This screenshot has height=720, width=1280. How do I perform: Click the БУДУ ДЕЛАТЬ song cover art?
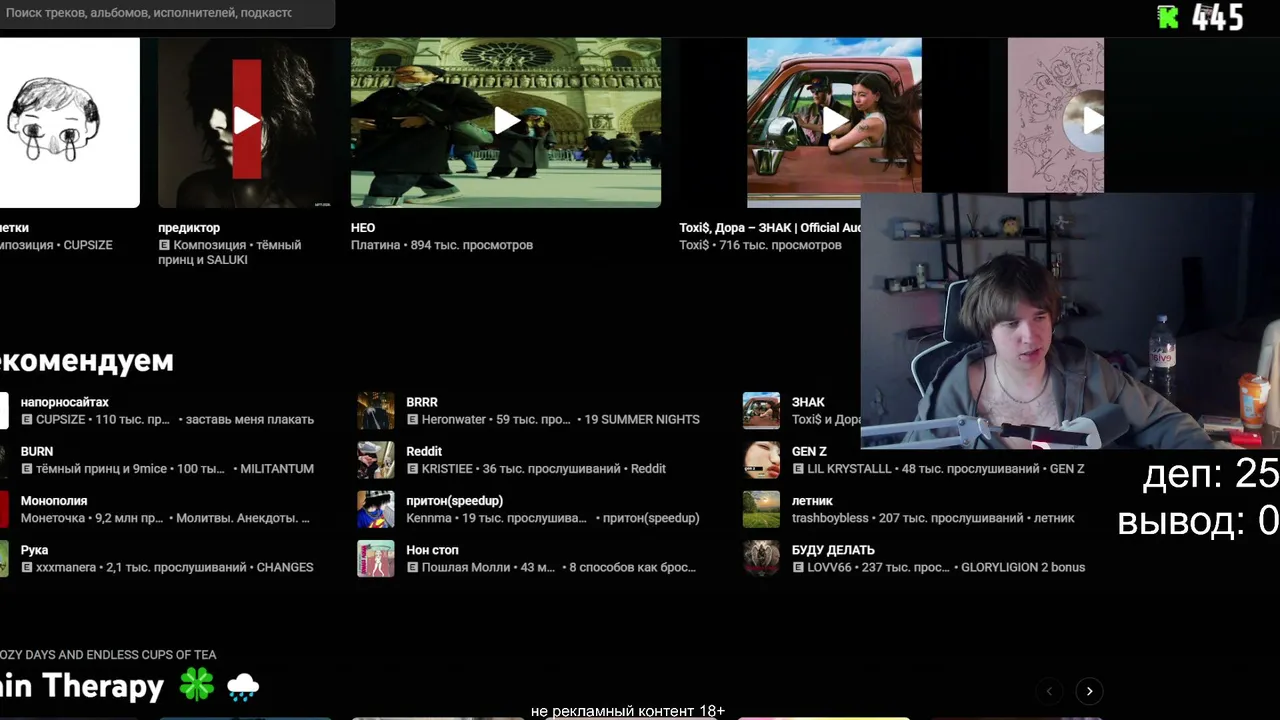pyautogui.click(x=761, y=558)
